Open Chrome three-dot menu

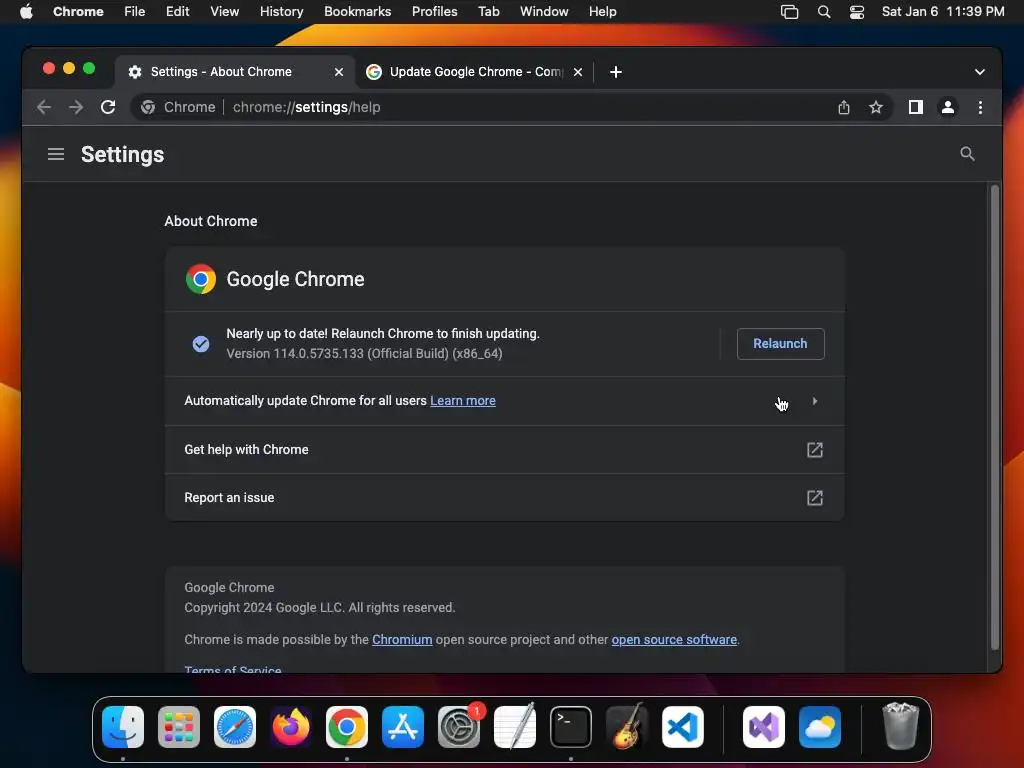pos(980,107)
